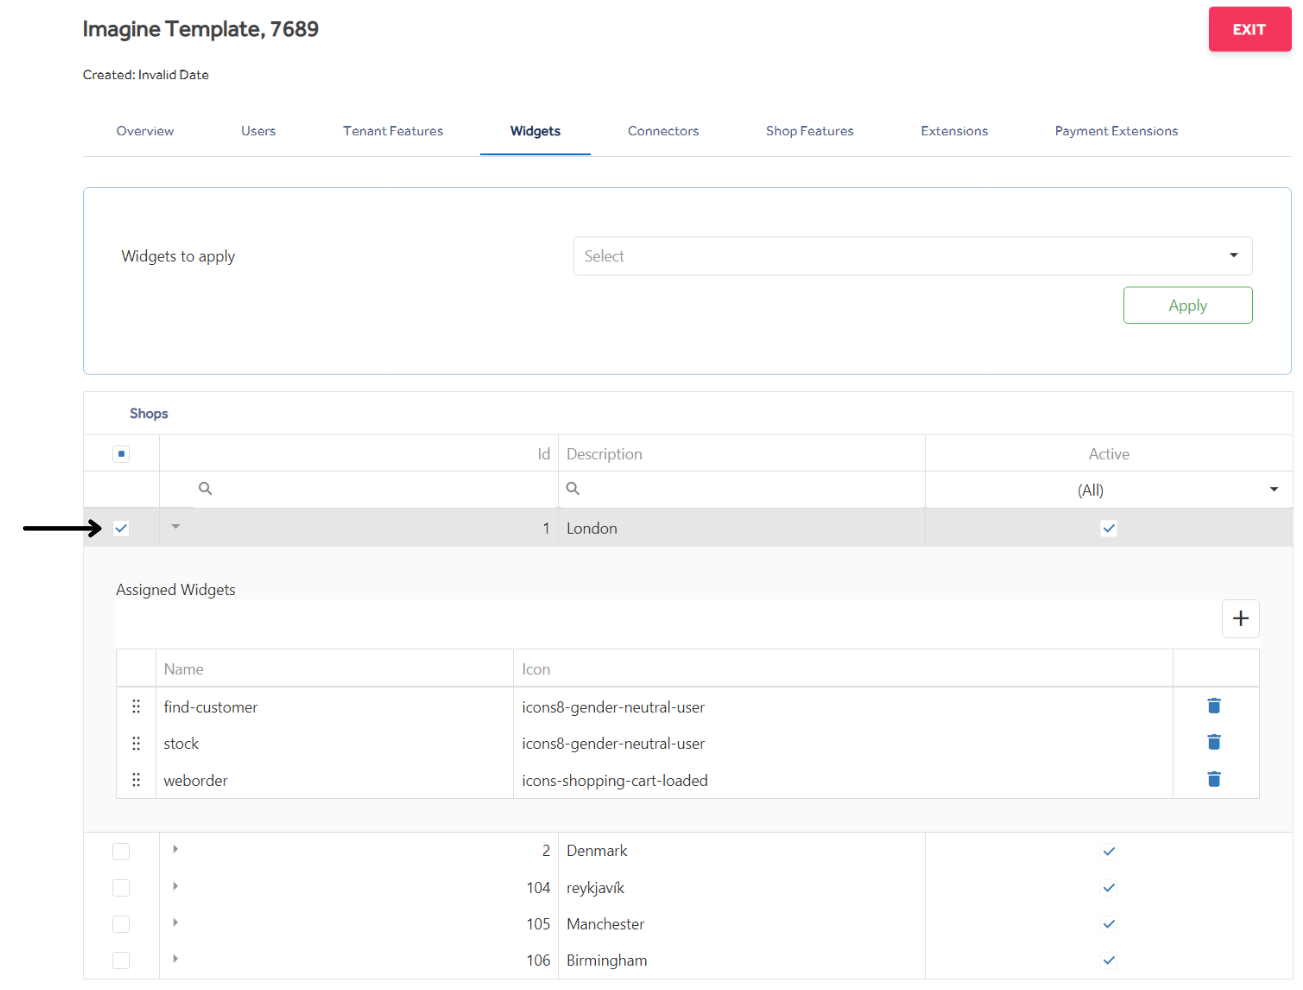Image resolution: width=1303 pixels, height=990 pixels.
Task: Check the Denmark row selection checkbox
Action: (121, 851)
